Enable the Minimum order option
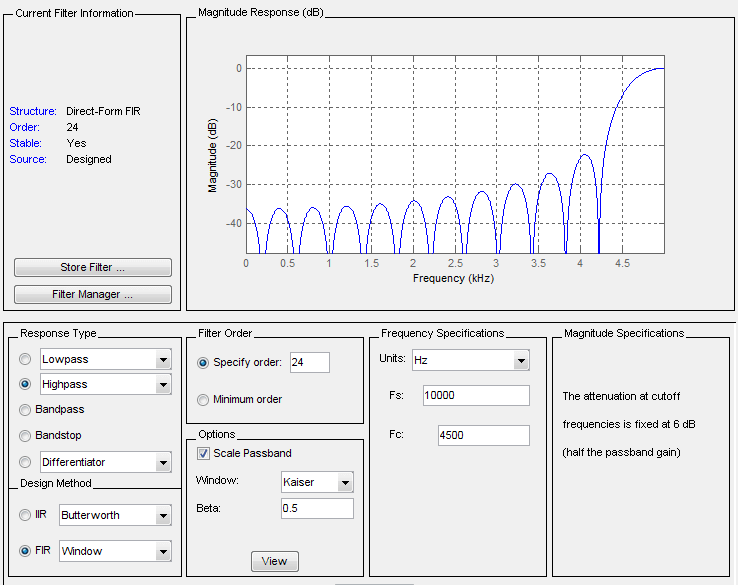Viewport: 738px width, 585px height. point(204,399)
